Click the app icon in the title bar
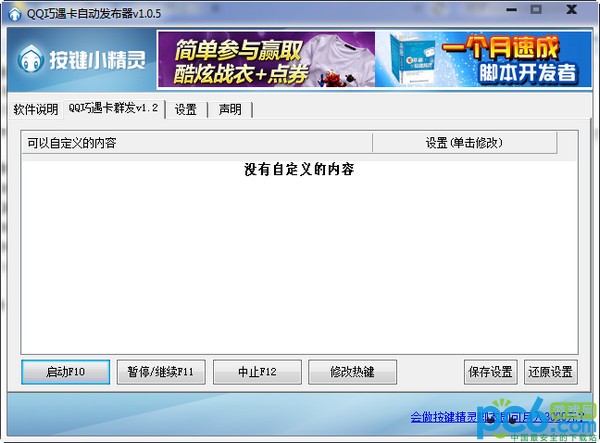This screenshot has height=443, width=600. click(15, 14)
